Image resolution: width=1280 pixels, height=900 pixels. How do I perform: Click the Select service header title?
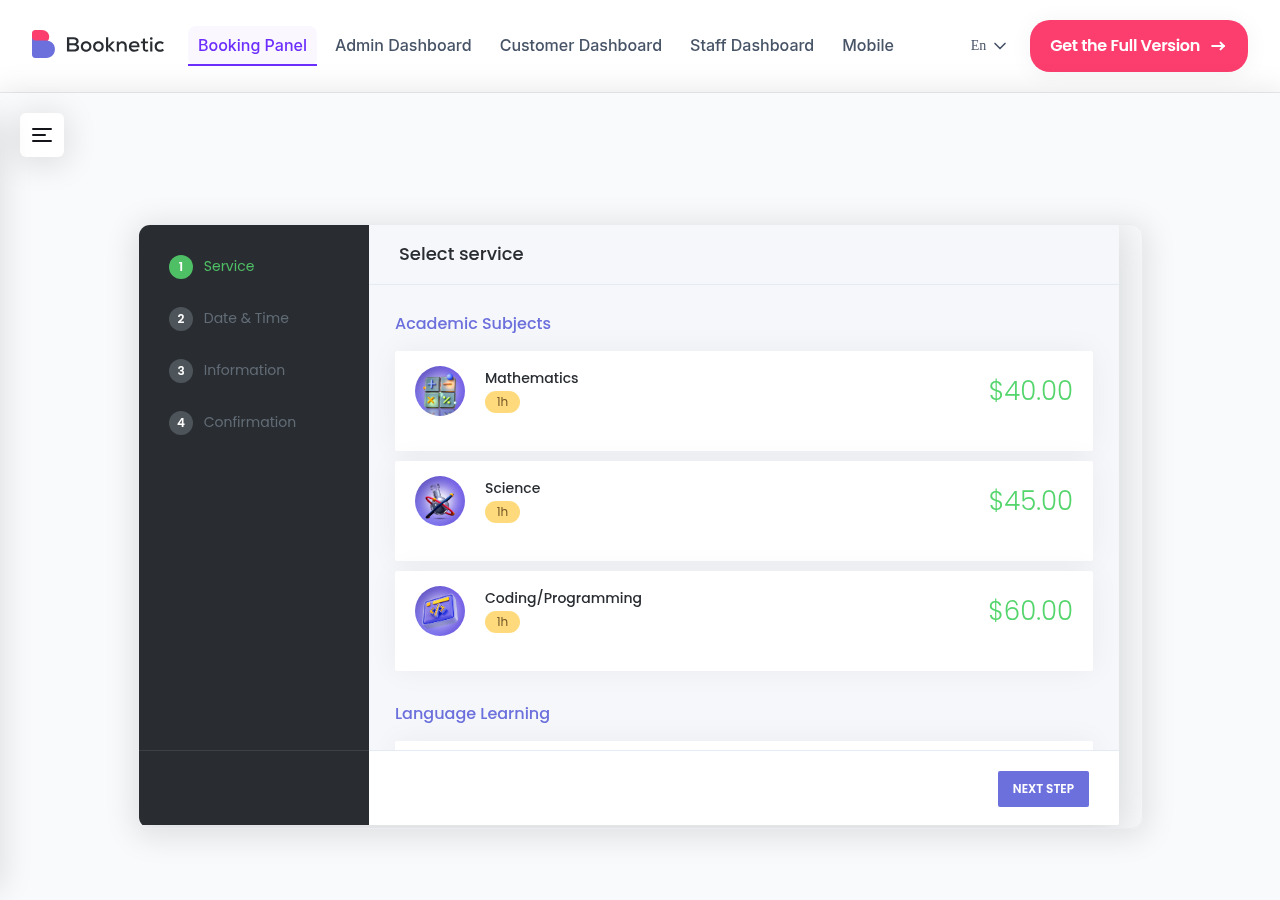click(461, 255)
